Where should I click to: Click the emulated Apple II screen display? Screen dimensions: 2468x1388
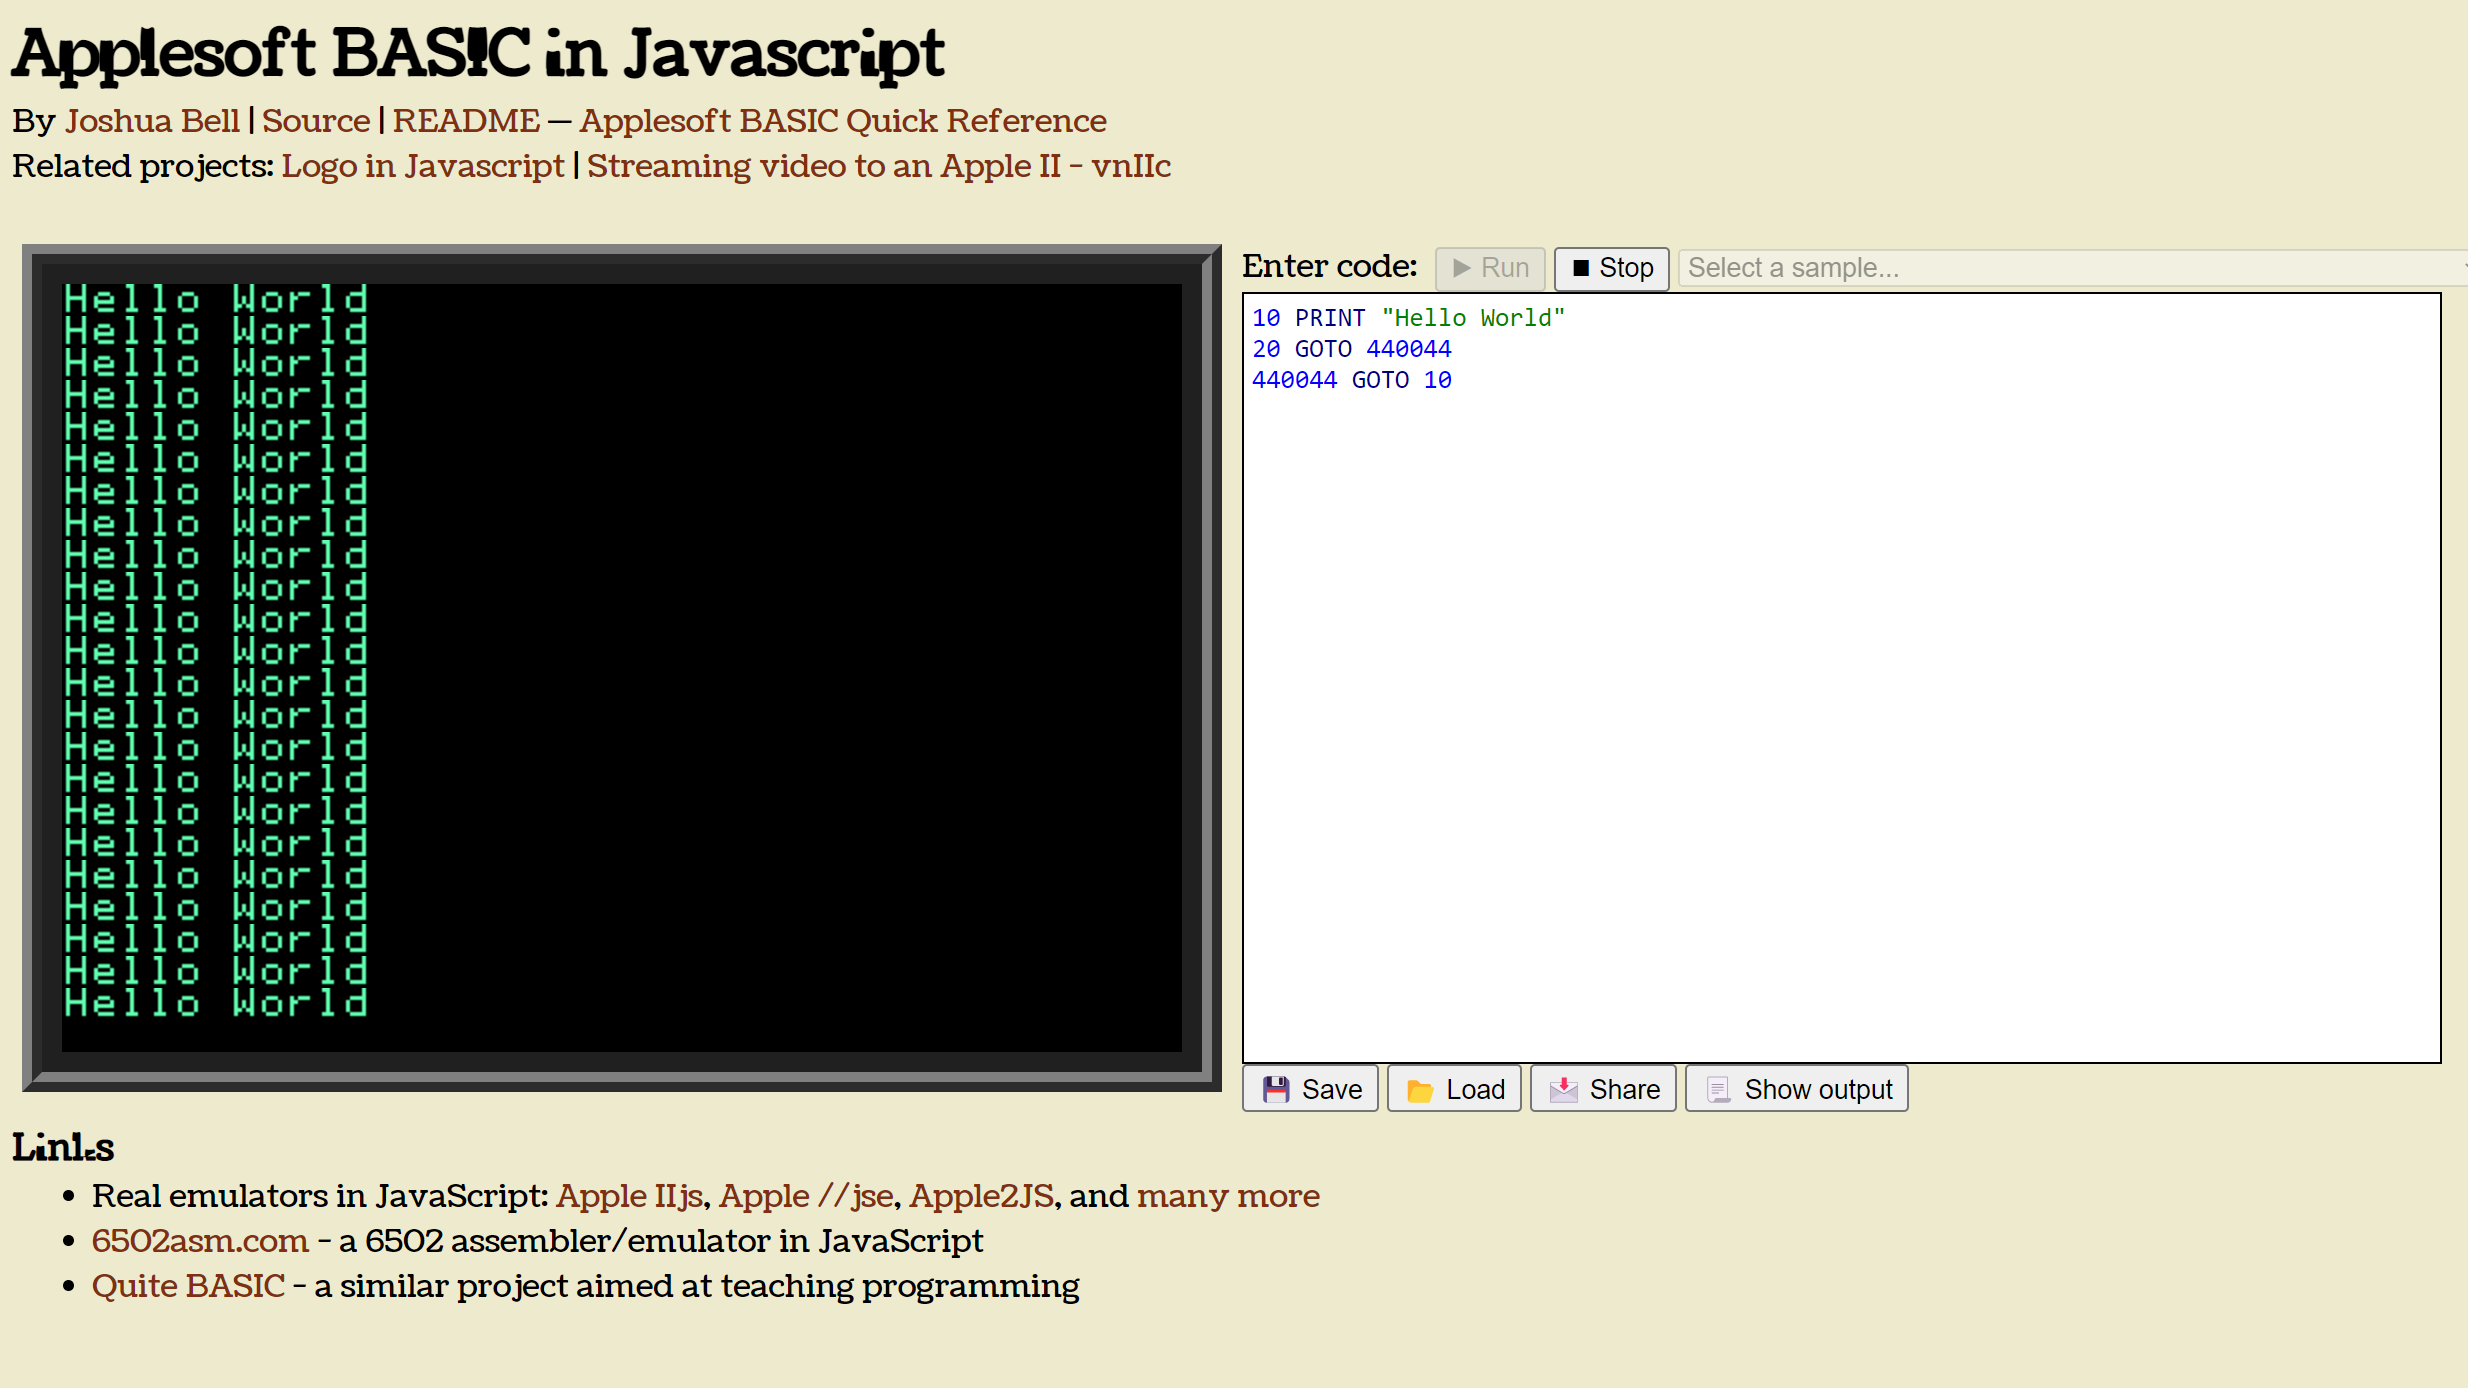pos(622,667)
